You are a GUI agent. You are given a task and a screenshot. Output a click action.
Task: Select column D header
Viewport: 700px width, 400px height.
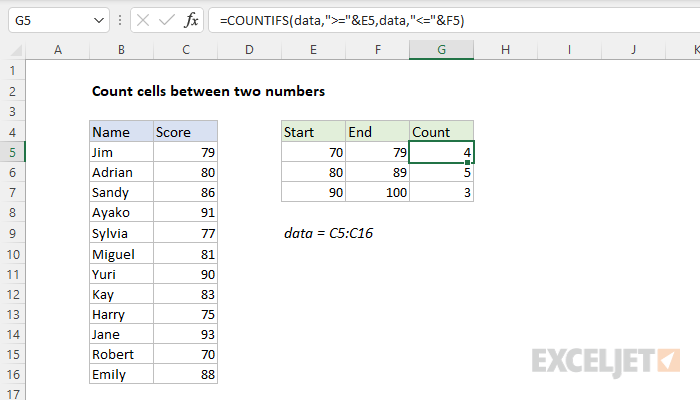[250, 50]
